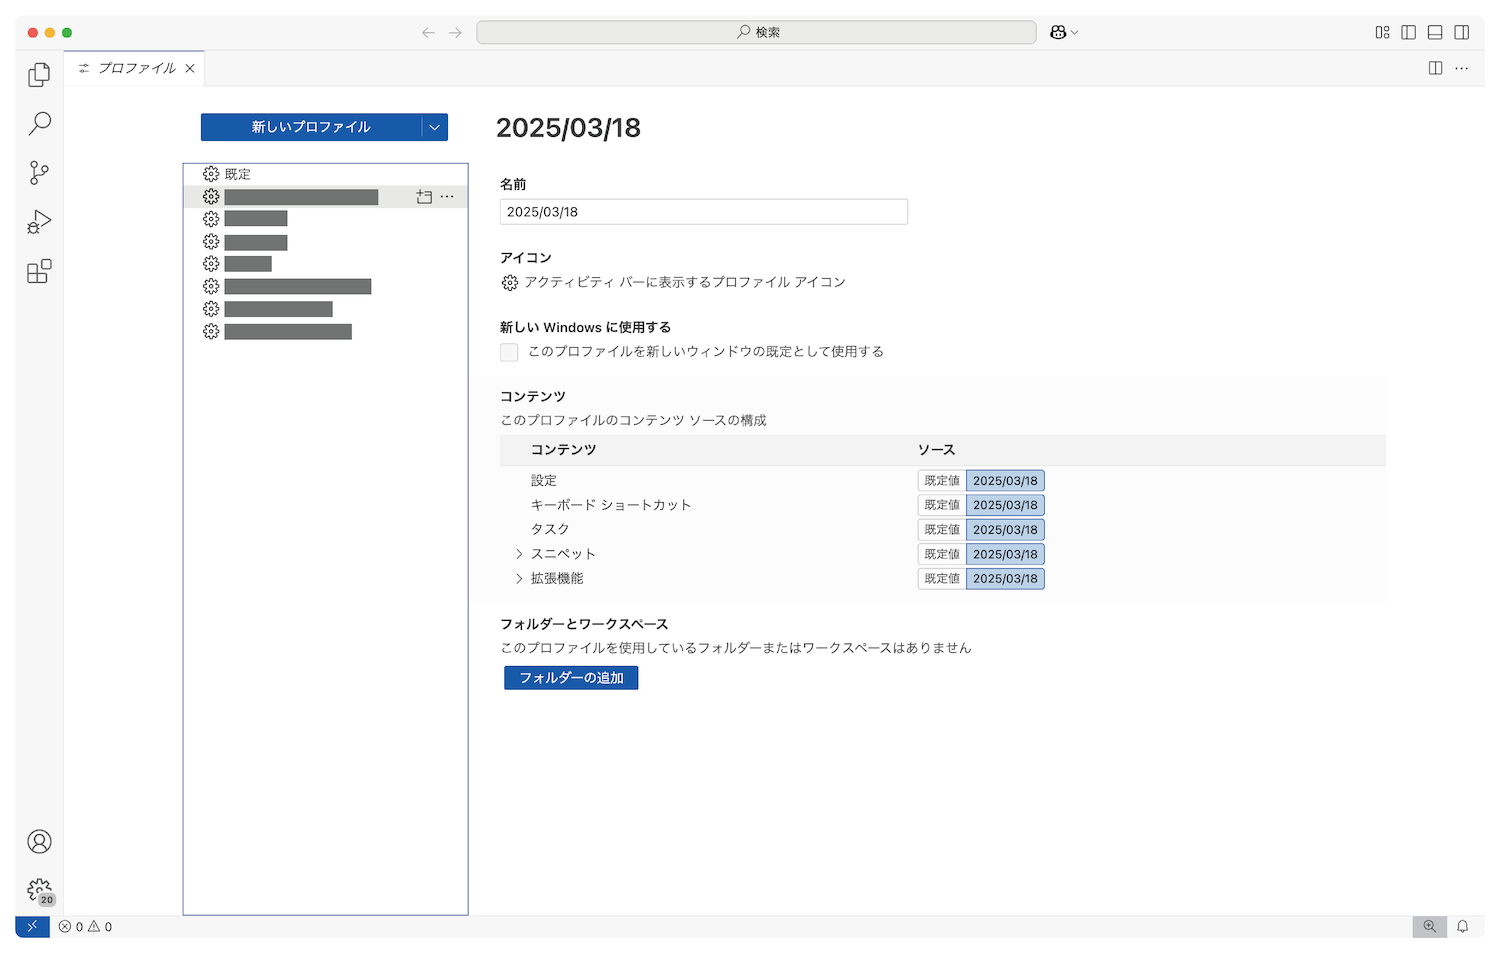Expand the 拡張機能 row

click(x=519, y=579)
